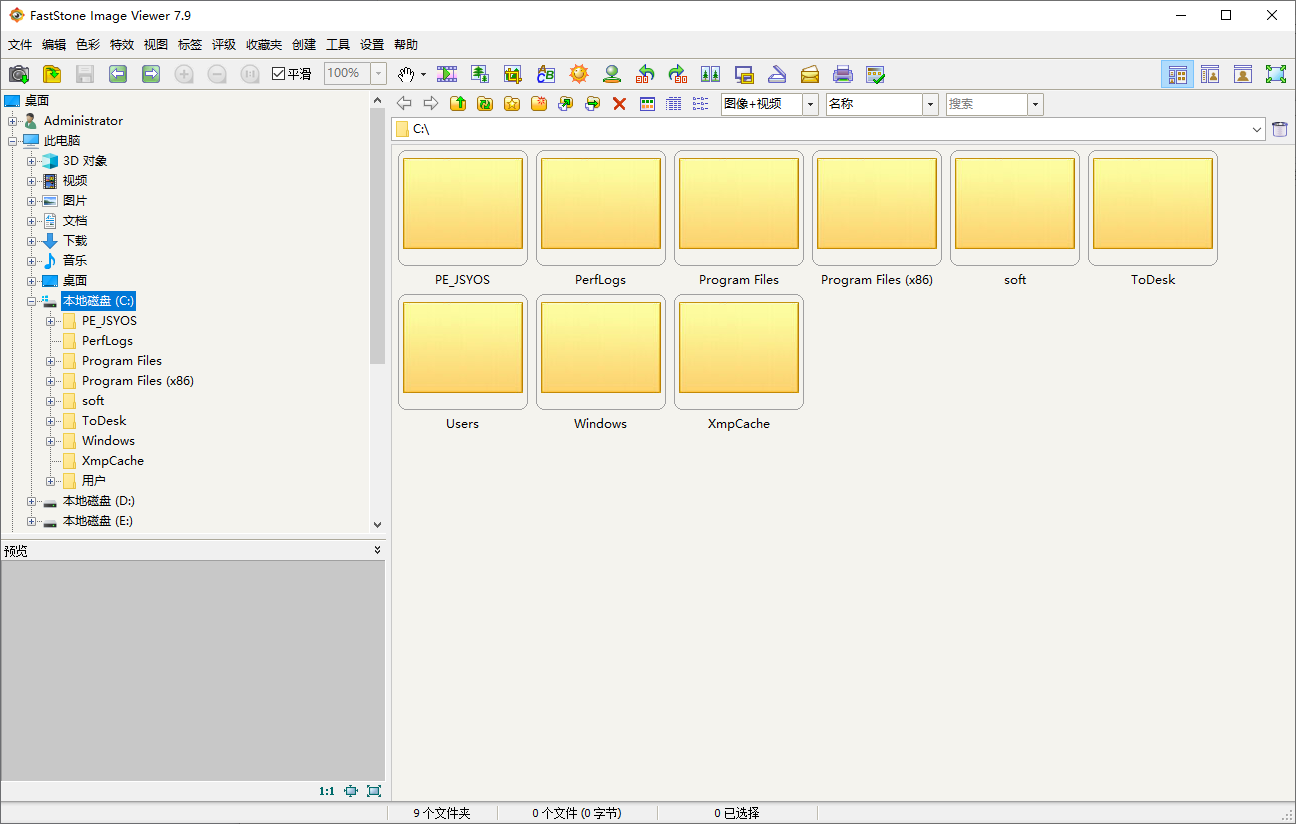Select the hand pan tool
The image size is (1296, 824).
(x=405, y=74)
